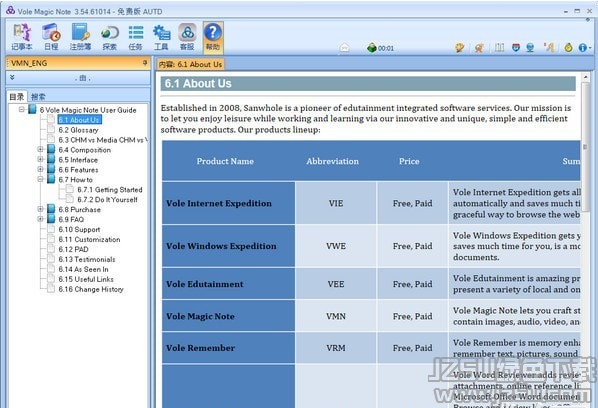This screenshot has height=408, width=598.
Task: Open the blue info icon dropdown
Action: pyautogui.click(x=585, y=48)
